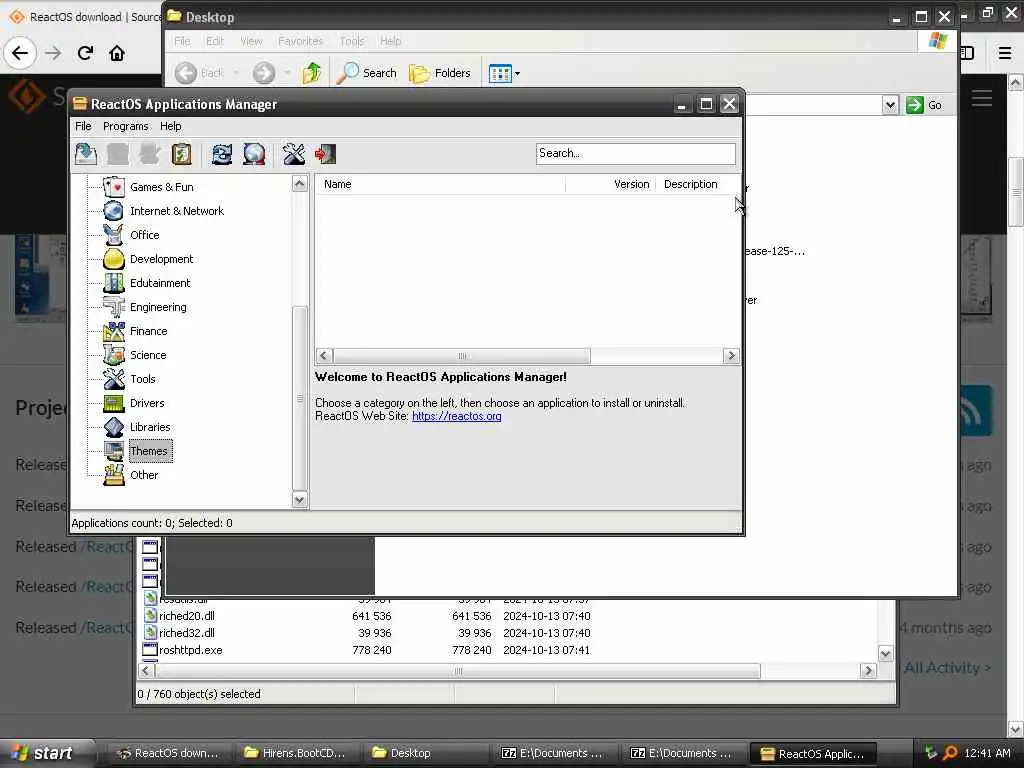Click the Install toolbar icon in Applications Manager

[x=86, y=154]
